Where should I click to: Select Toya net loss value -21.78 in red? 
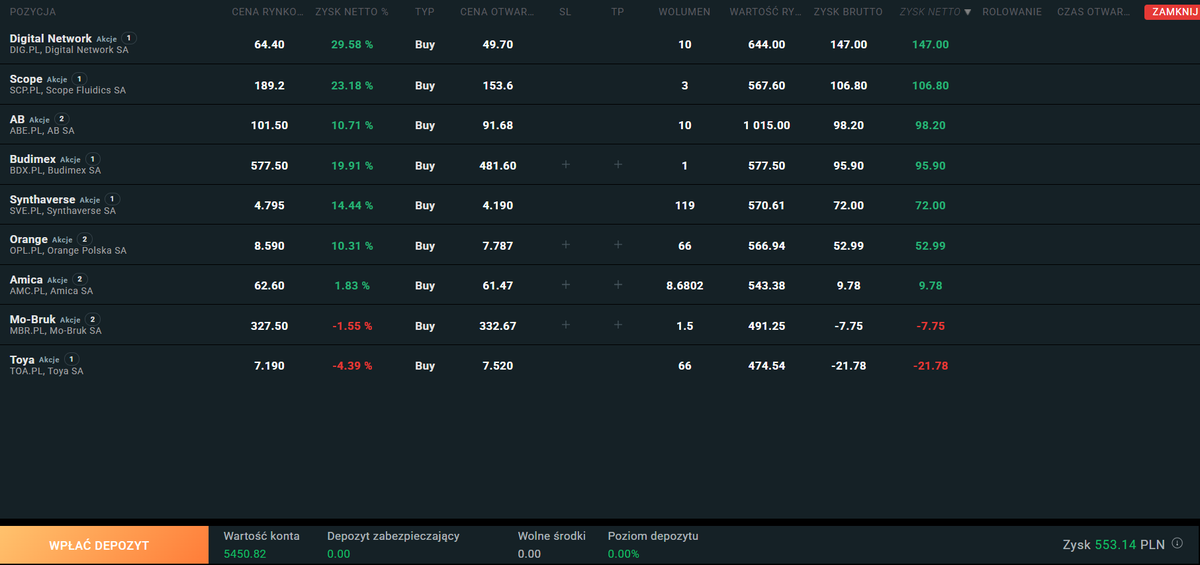pyautogui.click(x=930, y=365)
